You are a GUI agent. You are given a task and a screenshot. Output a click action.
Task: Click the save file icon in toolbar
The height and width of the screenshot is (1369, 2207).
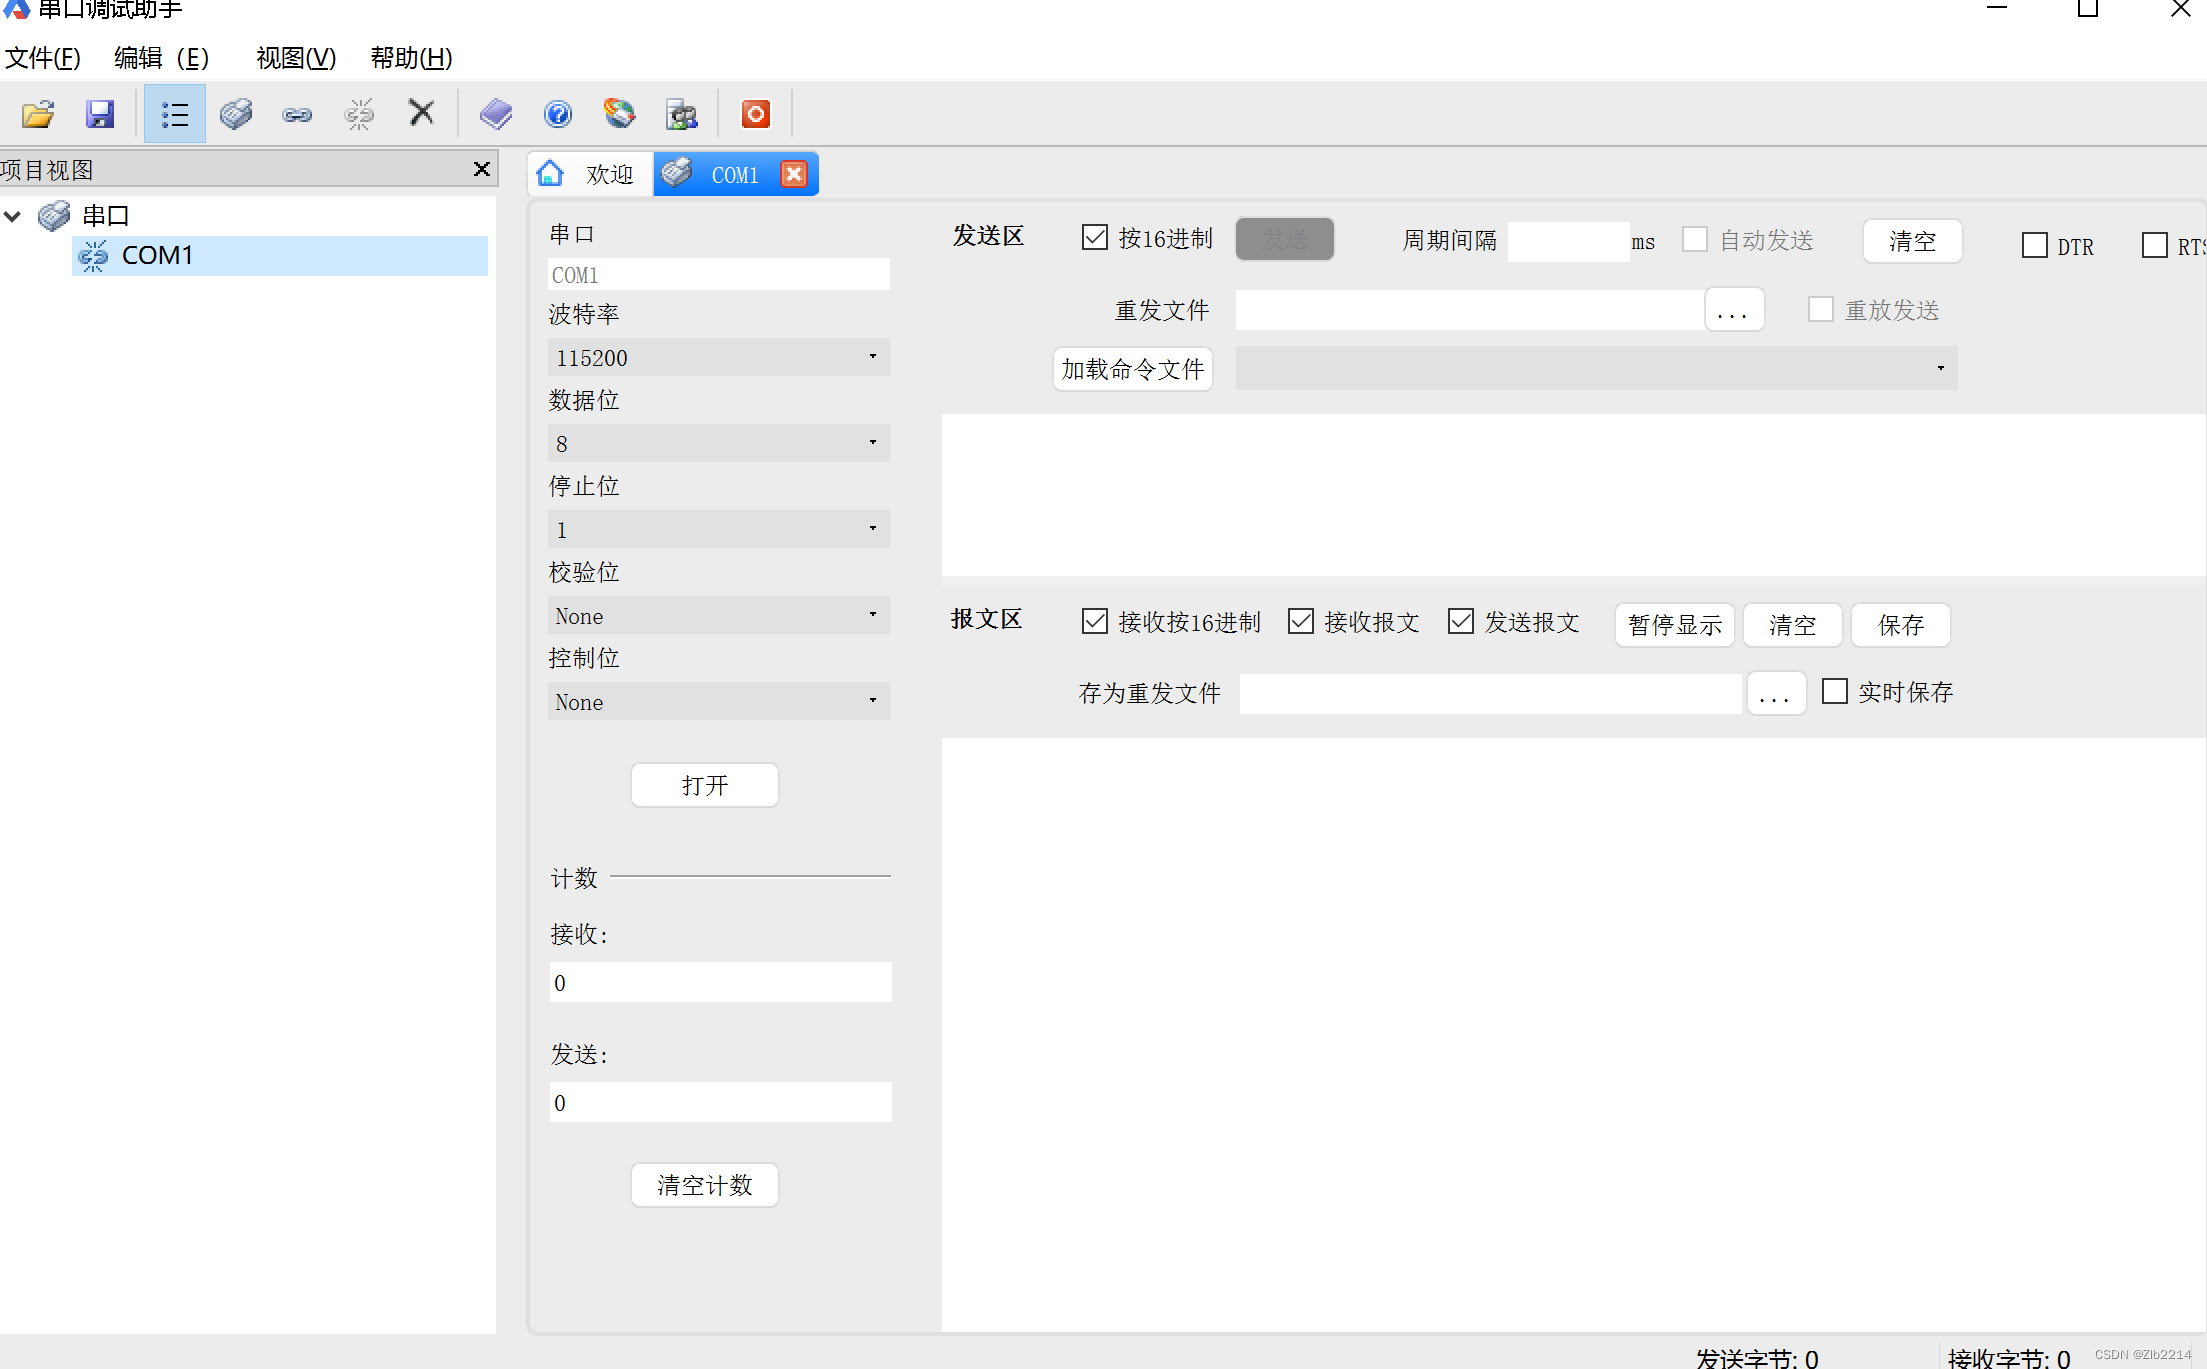tap(98, 114)
